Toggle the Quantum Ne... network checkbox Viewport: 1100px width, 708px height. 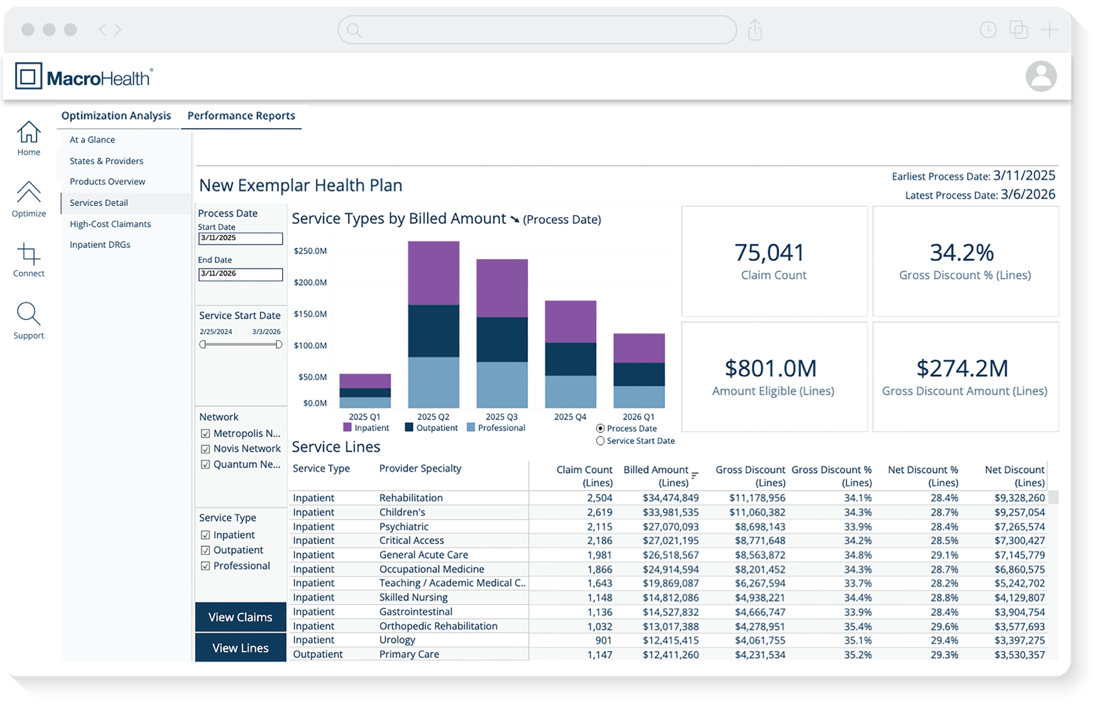(x=206, y=465)
